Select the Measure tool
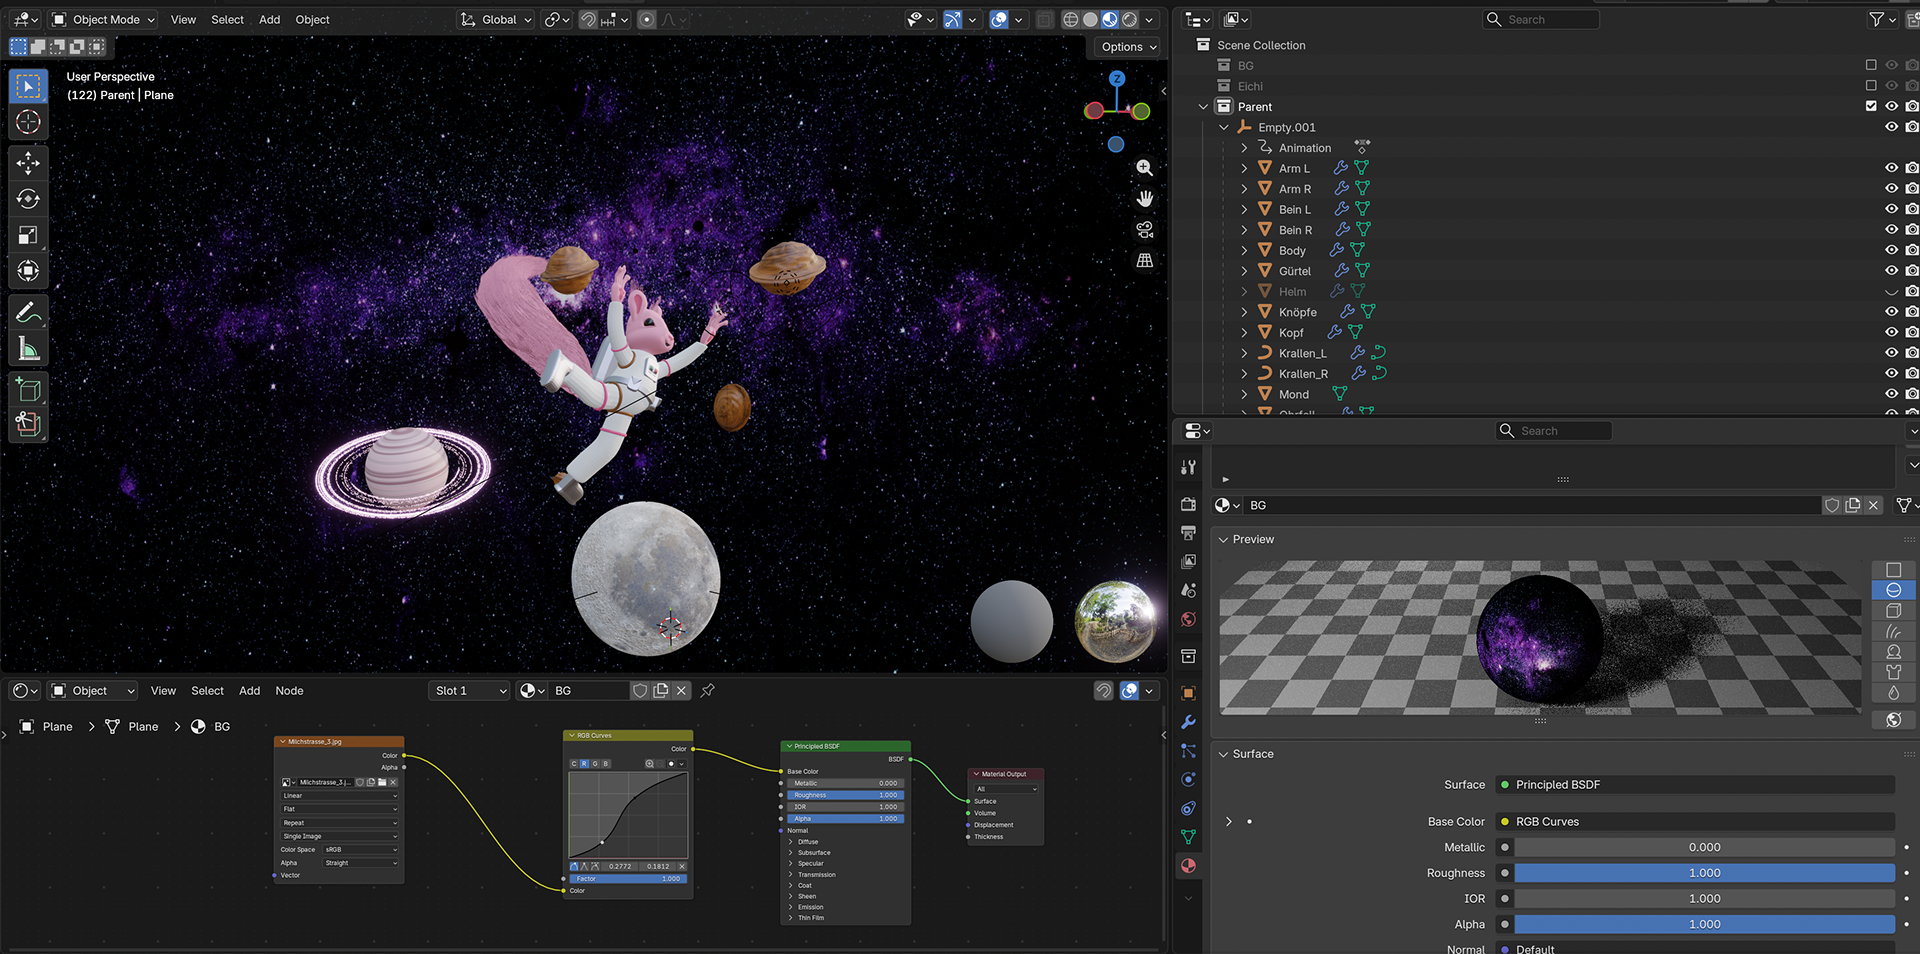Screen dimensions: 1920x954 click(28, 349)
